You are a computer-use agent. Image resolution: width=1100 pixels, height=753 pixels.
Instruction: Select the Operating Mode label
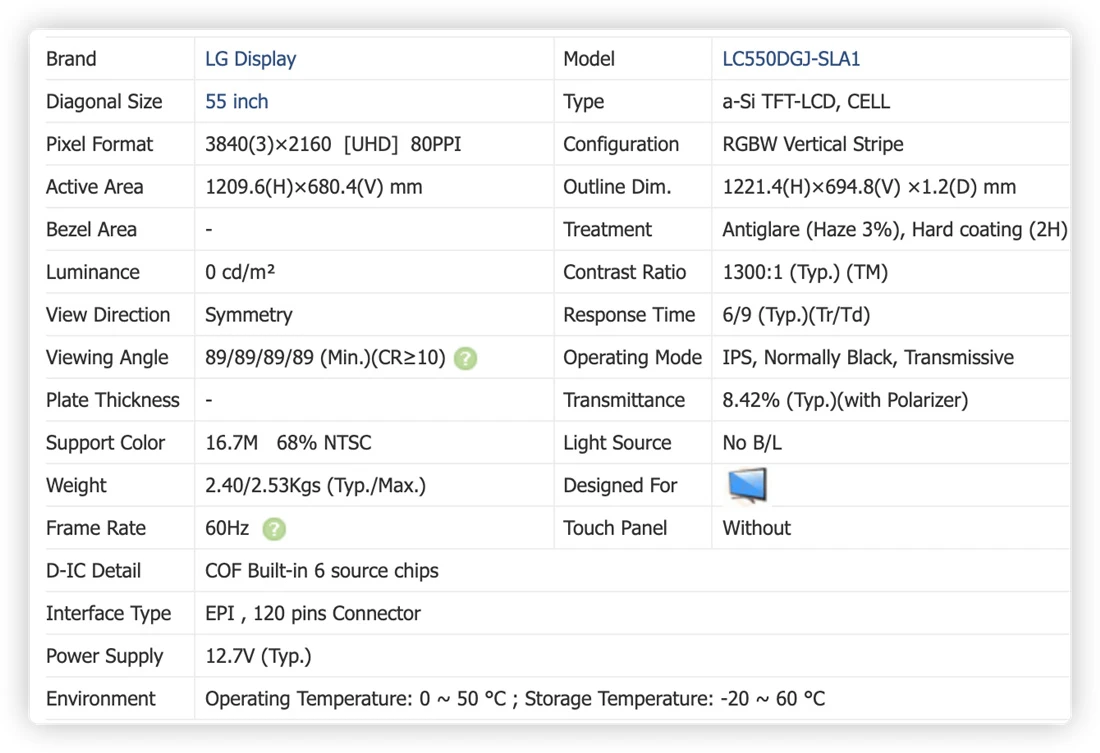click(632, 358)
